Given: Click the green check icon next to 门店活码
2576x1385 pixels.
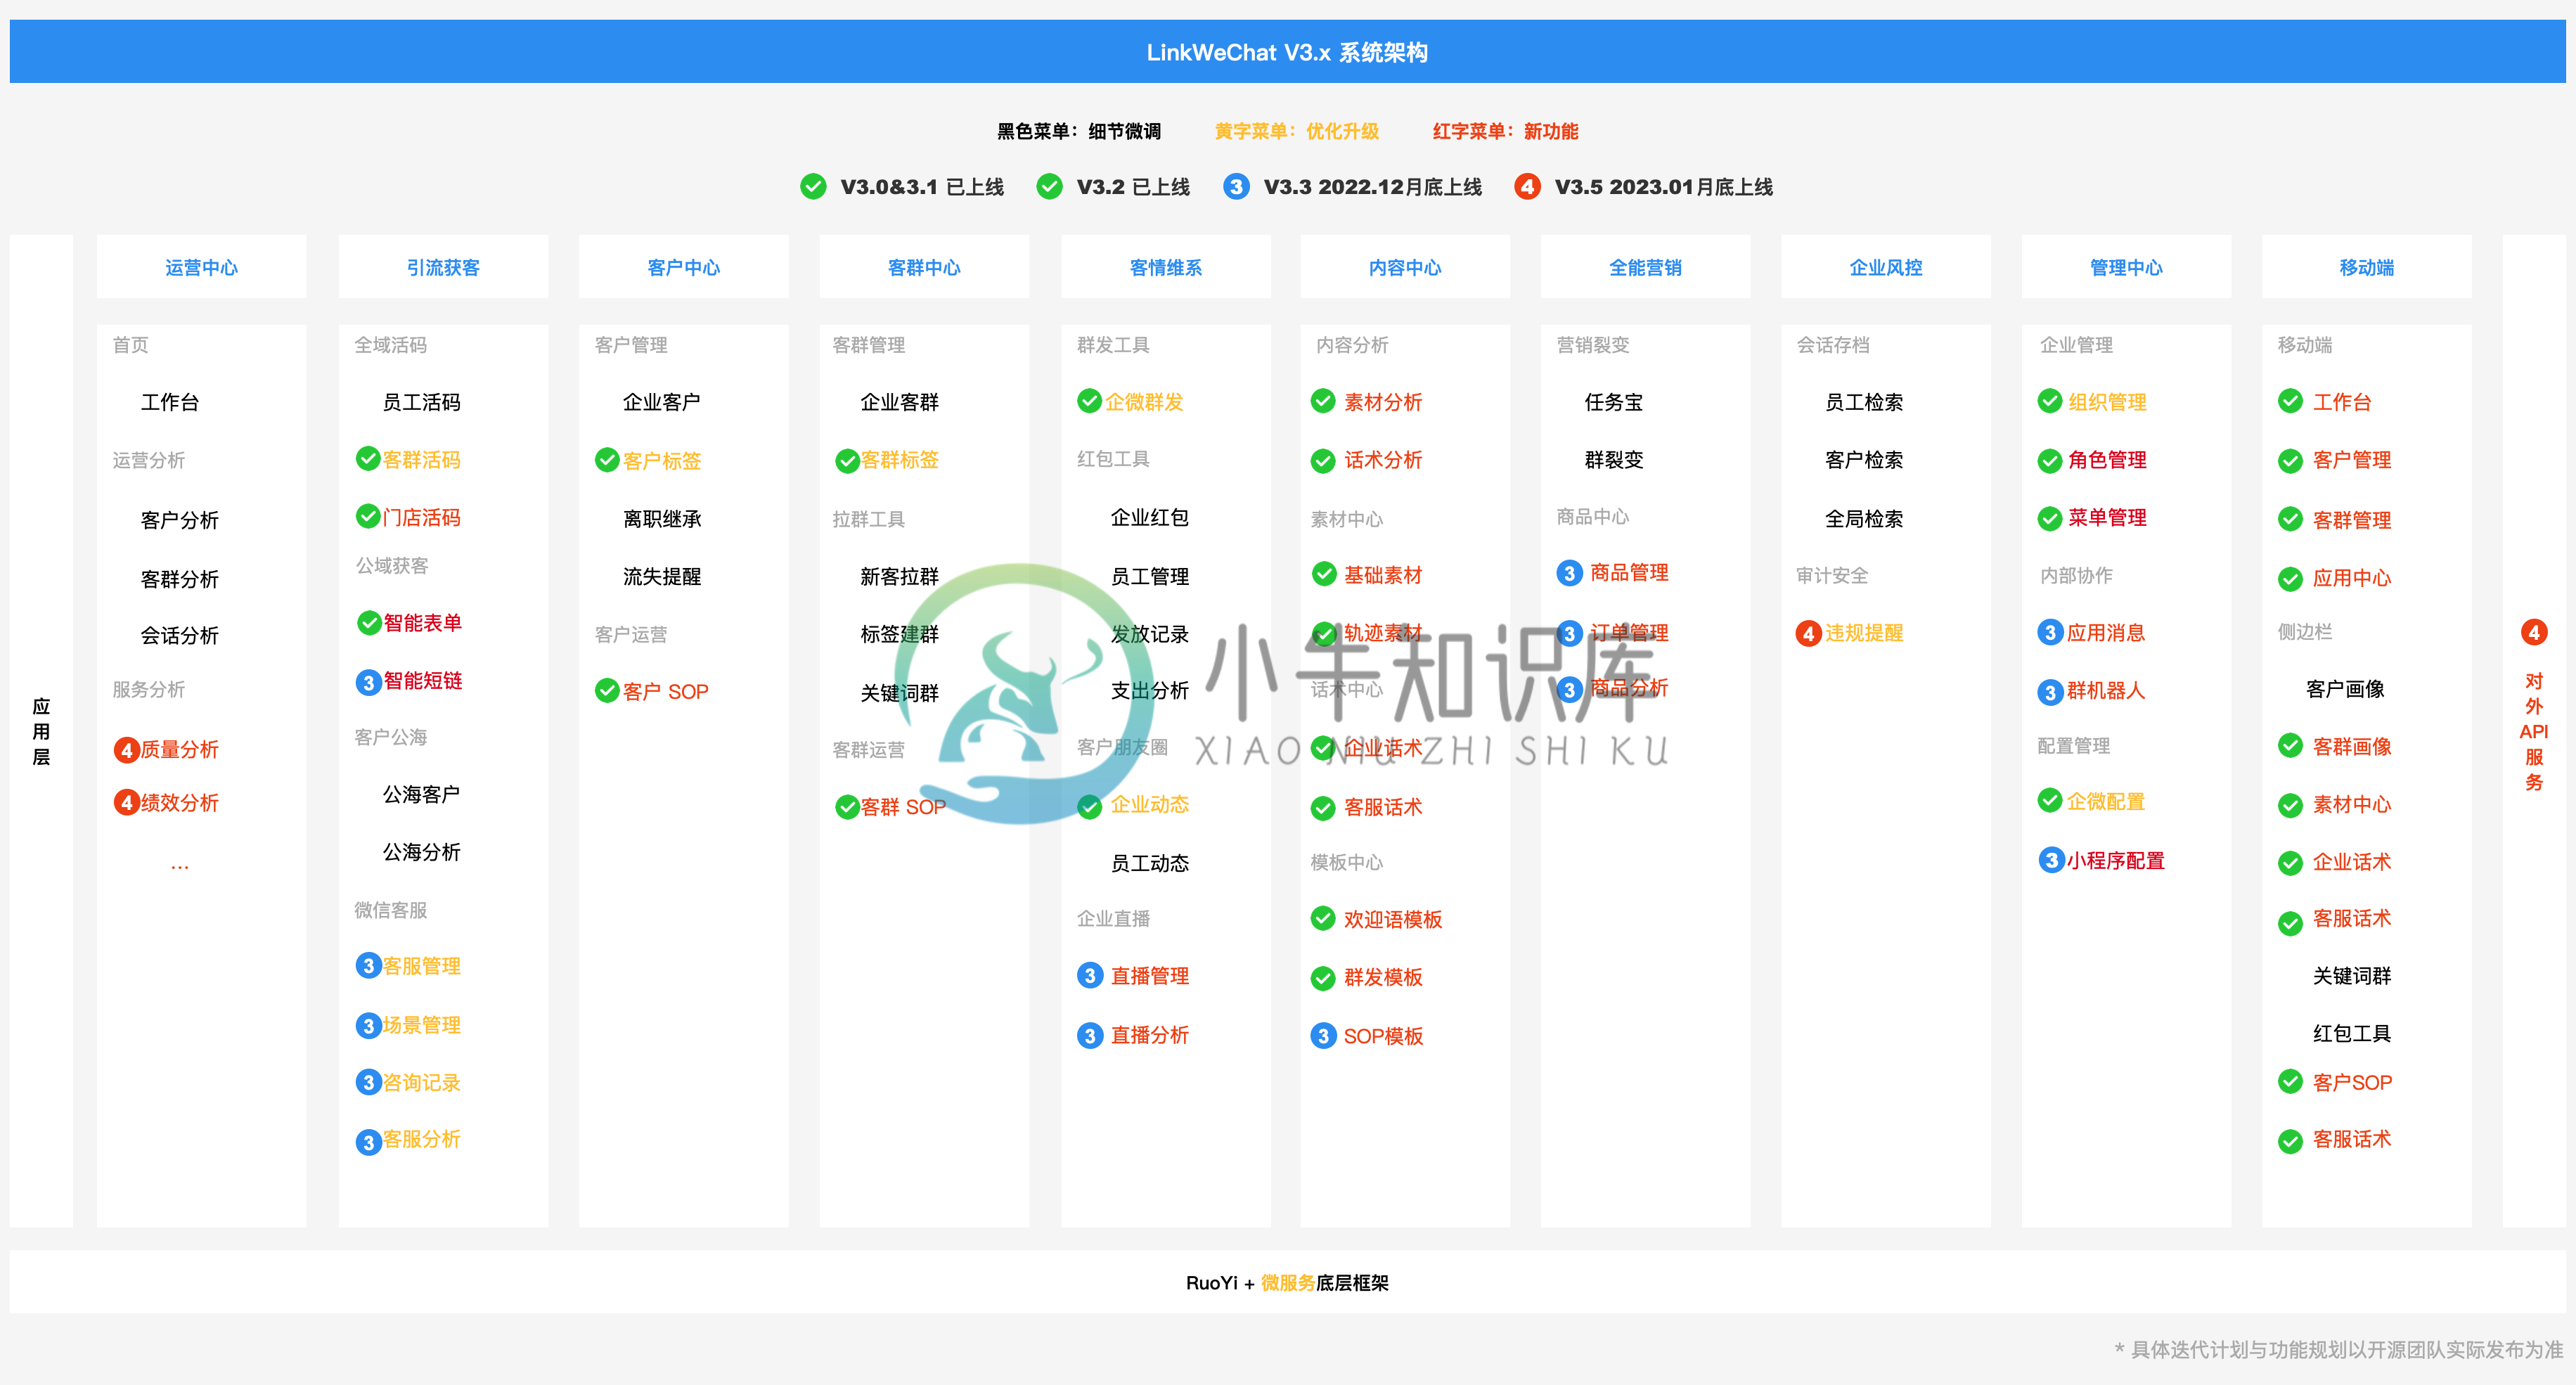Looking at the screenshot, I should pos(368,516).
